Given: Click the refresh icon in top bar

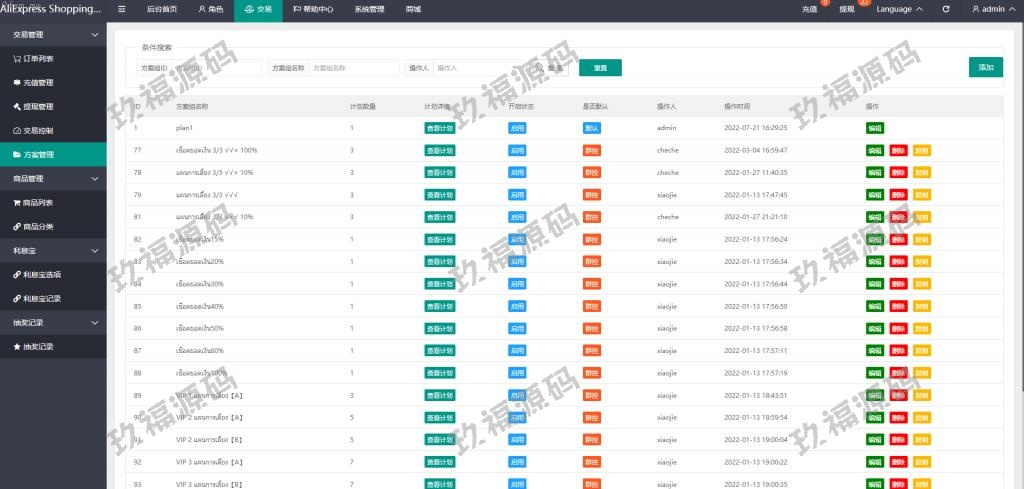Looking at the screenshot, I should (946, 9).
